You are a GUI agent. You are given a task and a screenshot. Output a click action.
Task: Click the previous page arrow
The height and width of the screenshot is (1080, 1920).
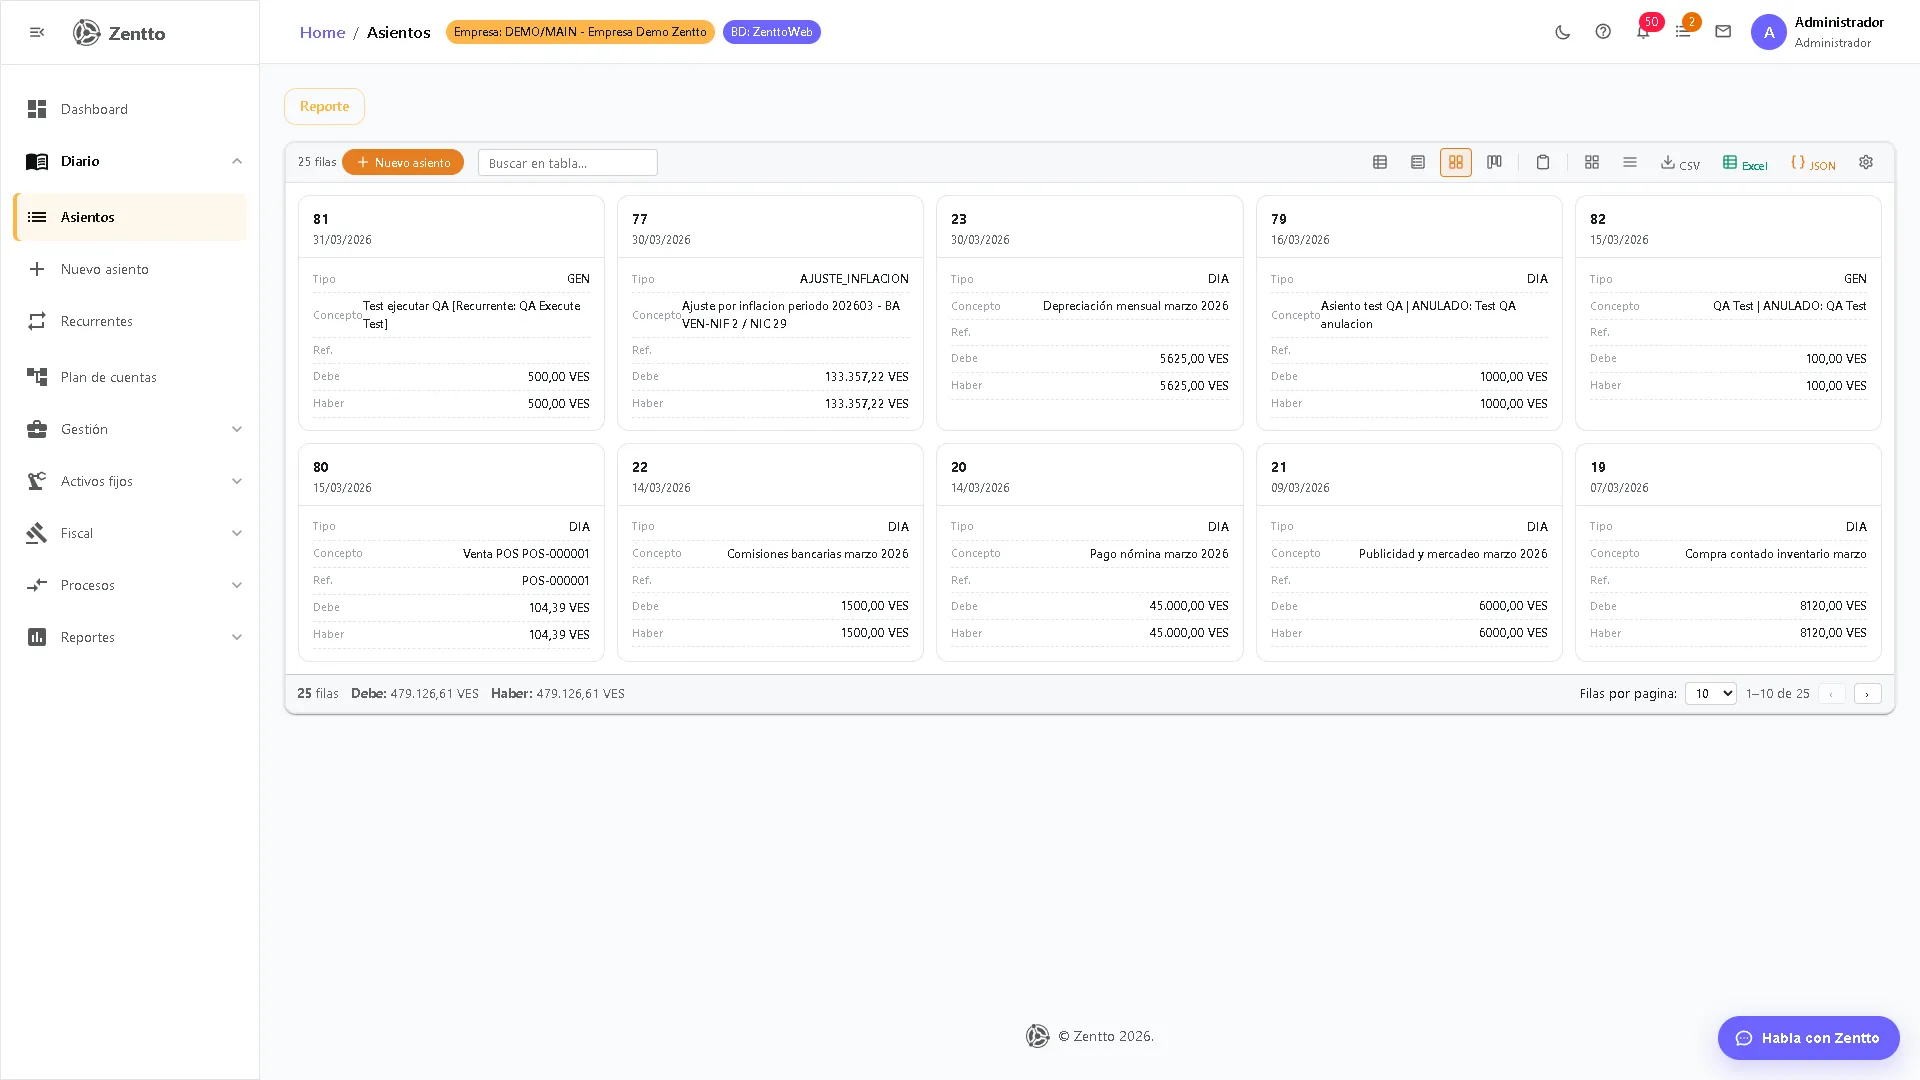point(1831,694)
